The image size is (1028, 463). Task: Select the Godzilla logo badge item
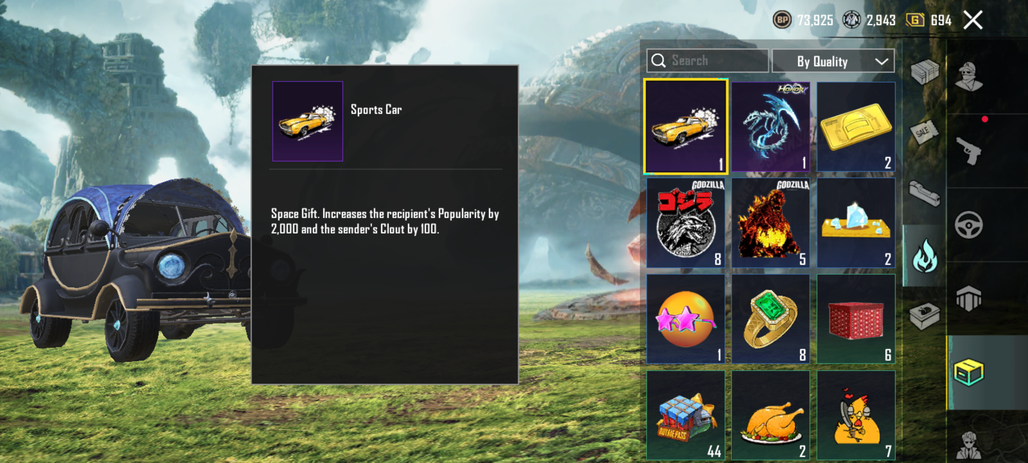[686, 223]
